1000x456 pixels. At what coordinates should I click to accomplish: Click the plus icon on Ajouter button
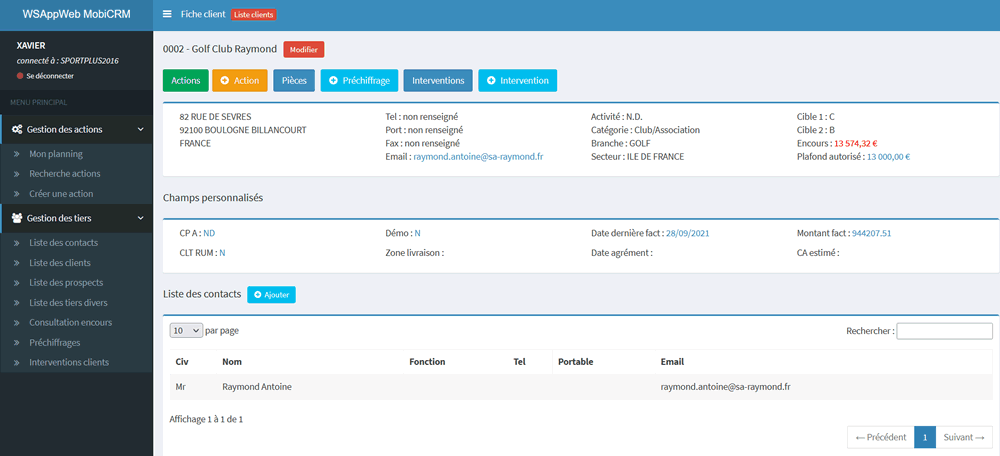coord(258,295)
